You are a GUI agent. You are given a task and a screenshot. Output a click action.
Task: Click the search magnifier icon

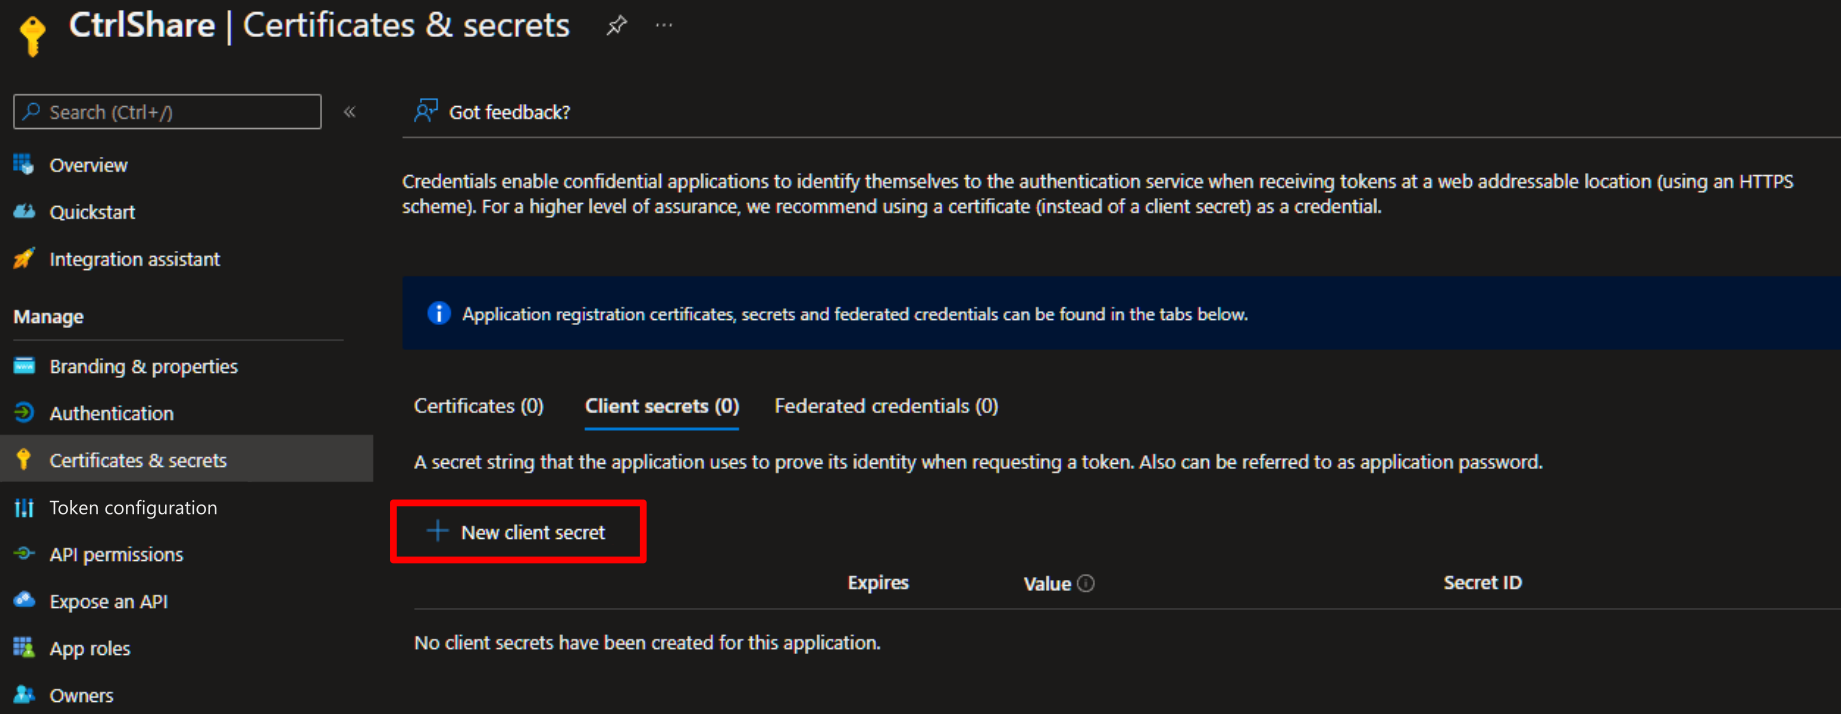(x=32, y=112)
